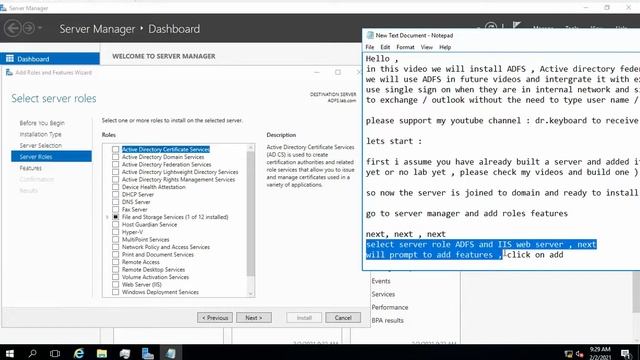640x360 pixels.
Task: Check the Fax Server checkbox
Action: coord(116,209)
